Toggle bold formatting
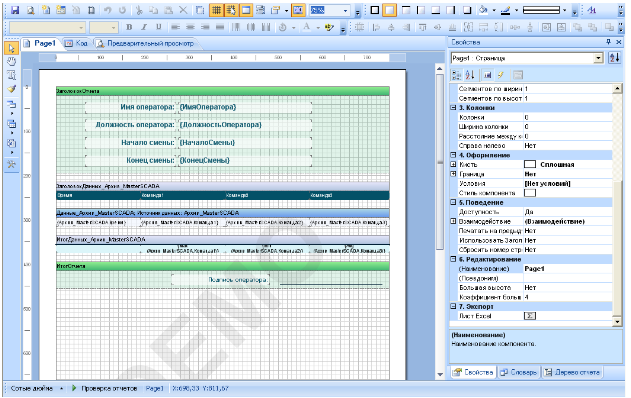631x398 pixels. (x=129, y=27)
